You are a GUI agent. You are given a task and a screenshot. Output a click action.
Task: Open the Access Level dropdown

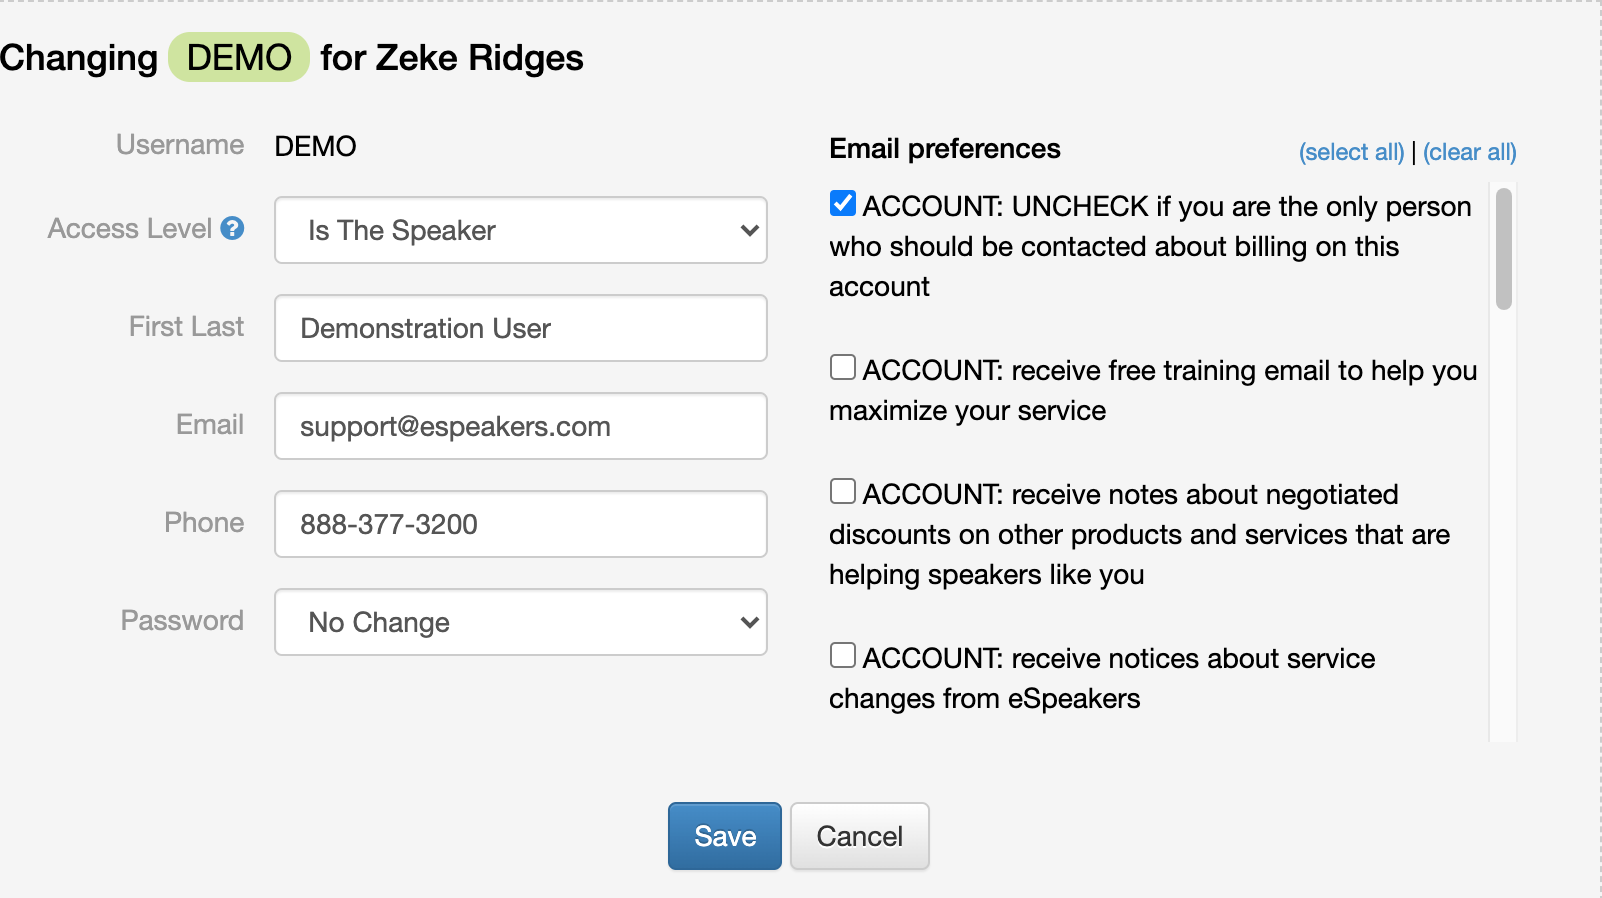(x=520, y=230)
